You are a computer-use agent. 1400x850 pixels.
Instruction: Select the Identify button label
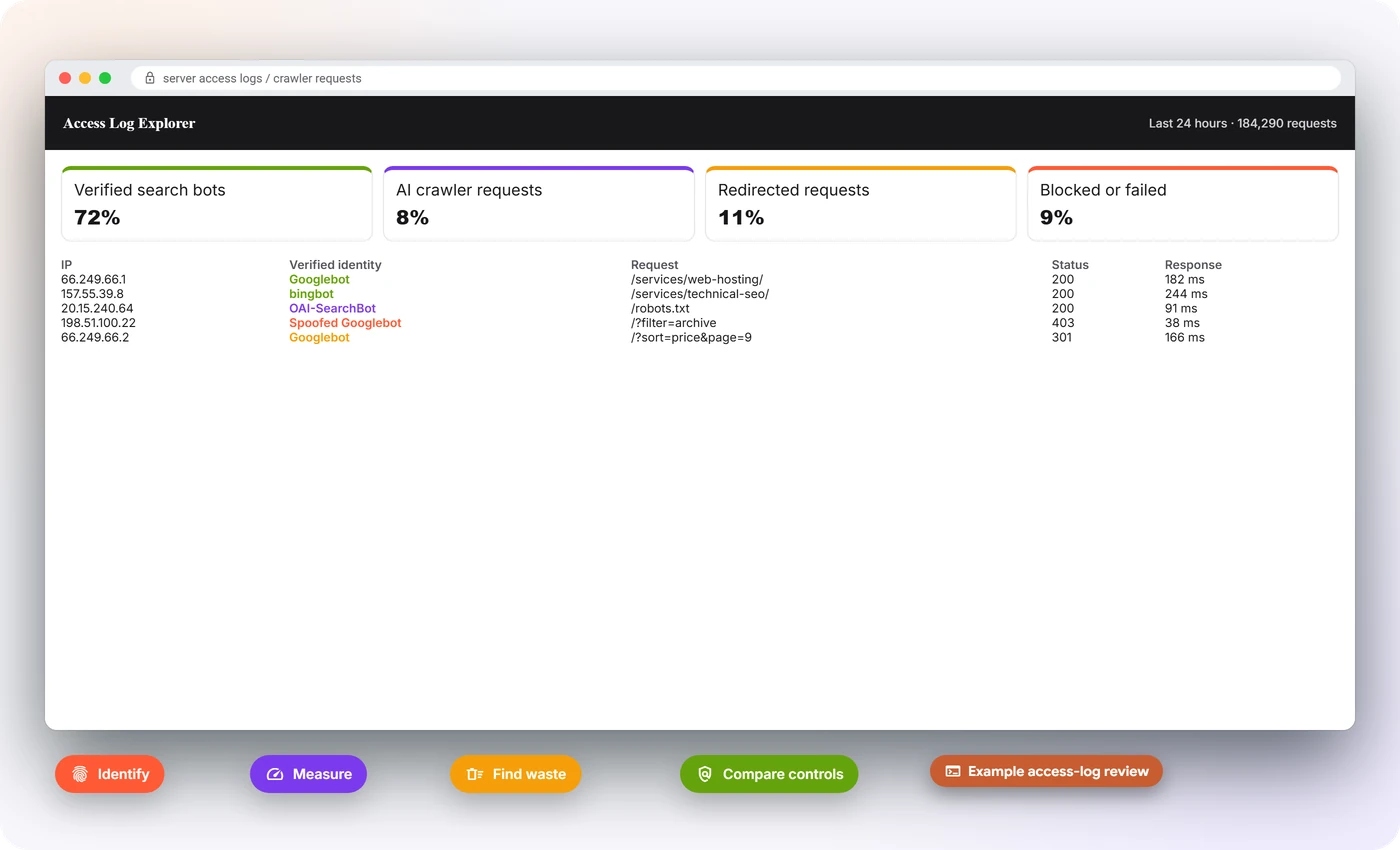coord(123,774)
